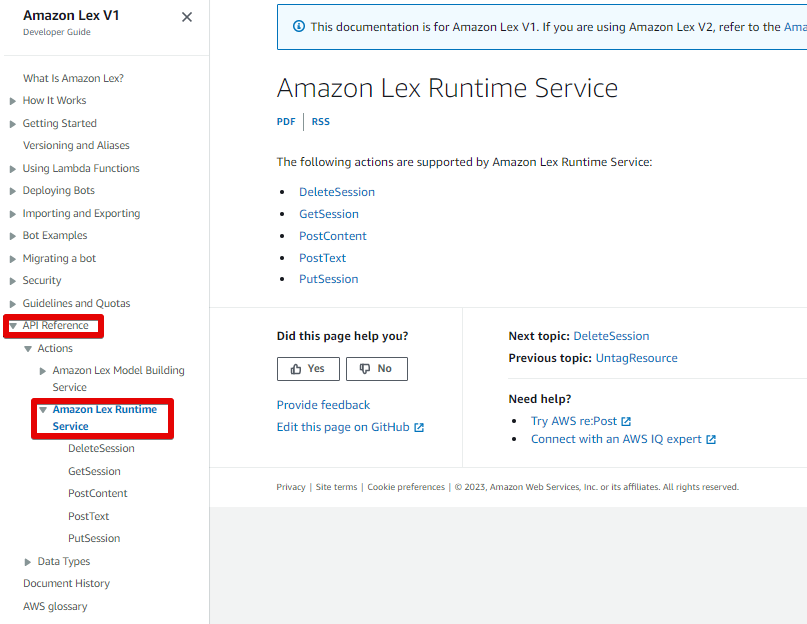Expand the Data Types tree node

(x=28, y=562)
